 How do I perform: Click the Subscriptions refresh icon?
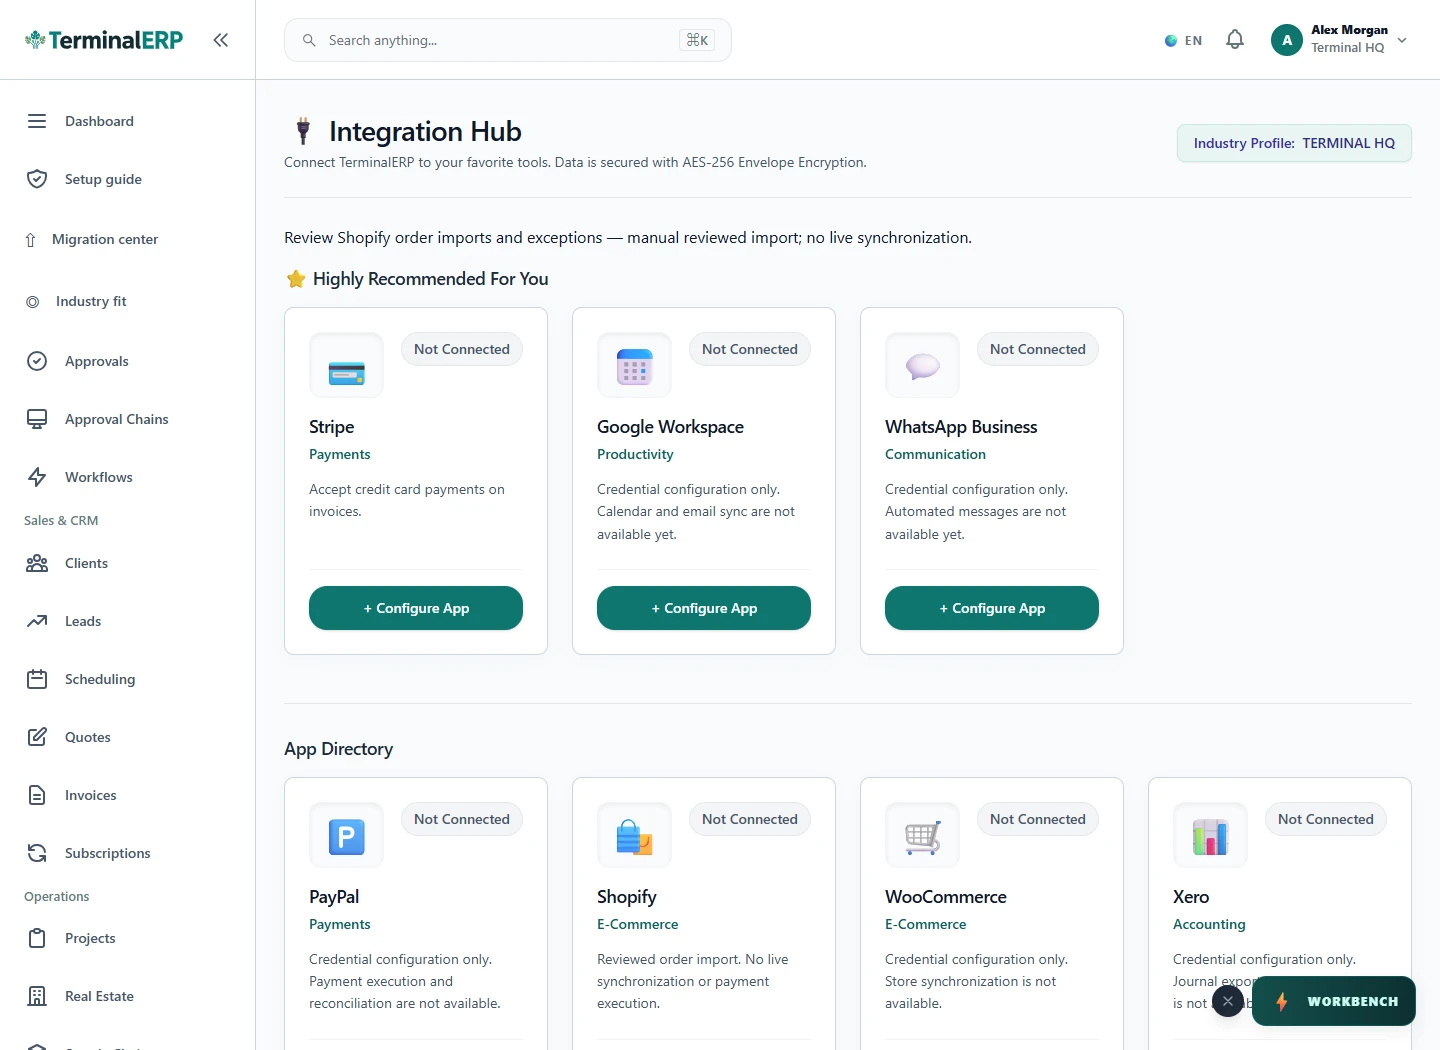(37, 853)
